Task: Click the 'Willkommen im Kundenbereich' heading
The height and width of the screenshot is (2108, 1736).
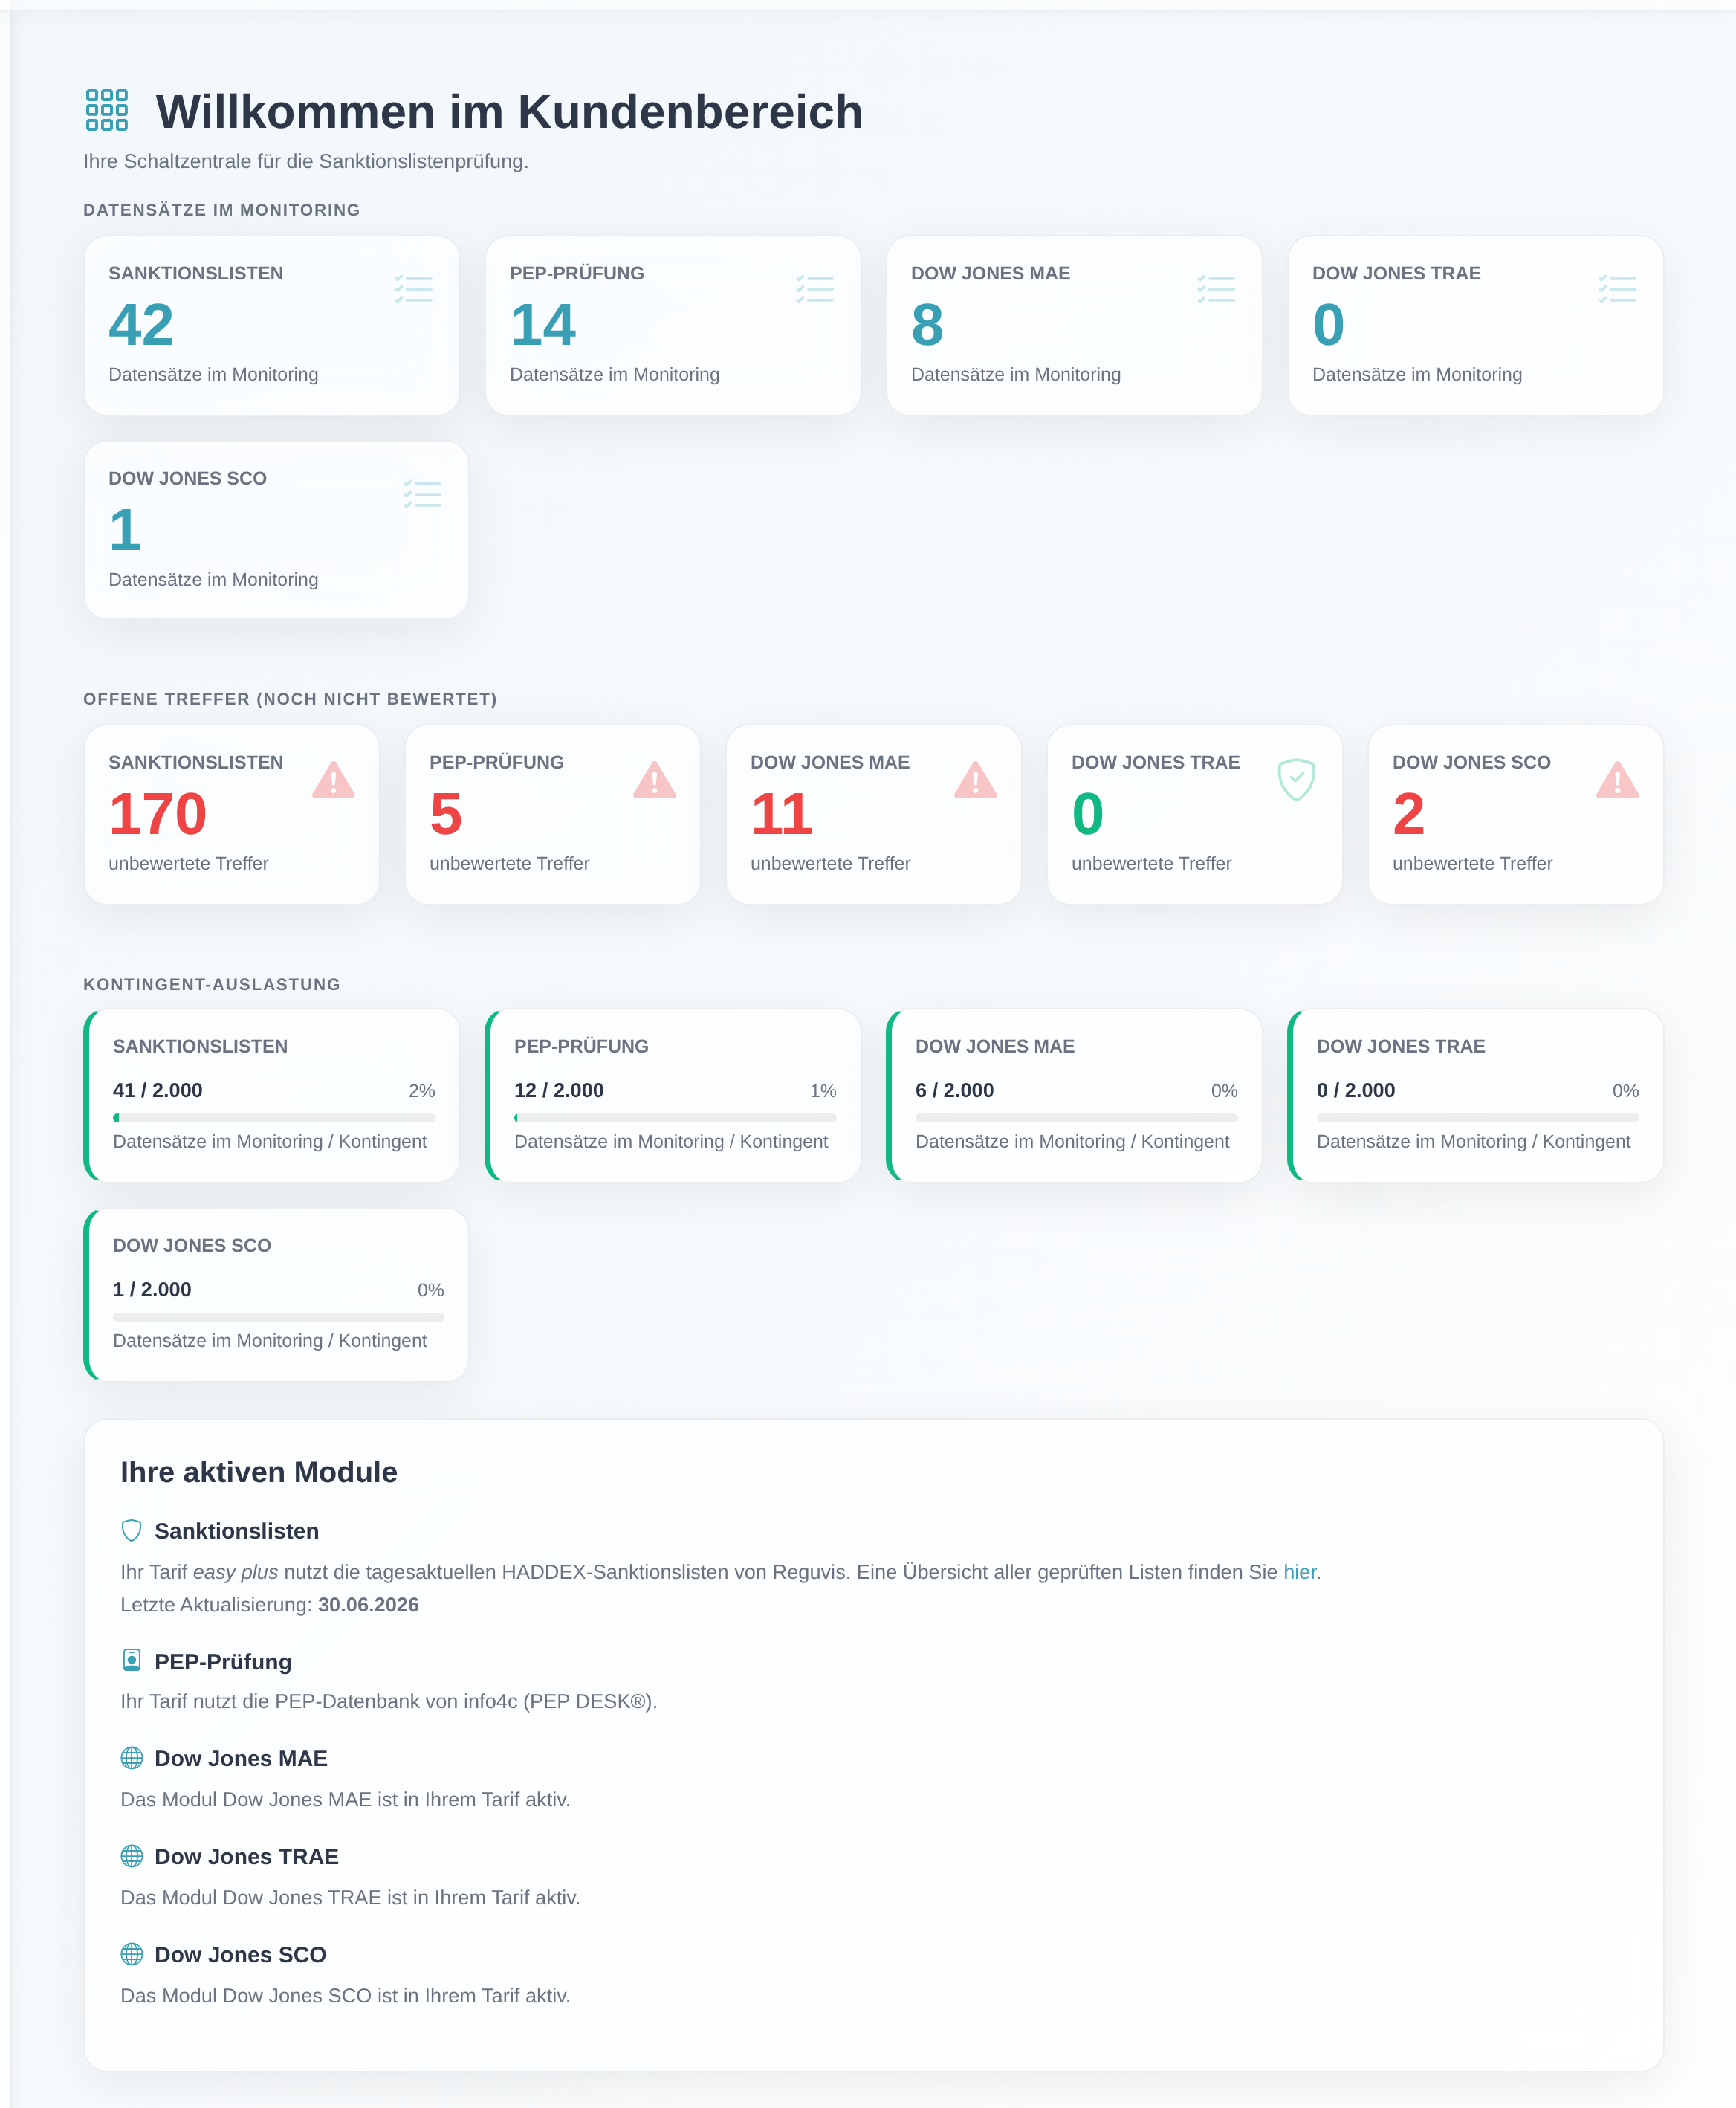Action: tap(509, 111)
